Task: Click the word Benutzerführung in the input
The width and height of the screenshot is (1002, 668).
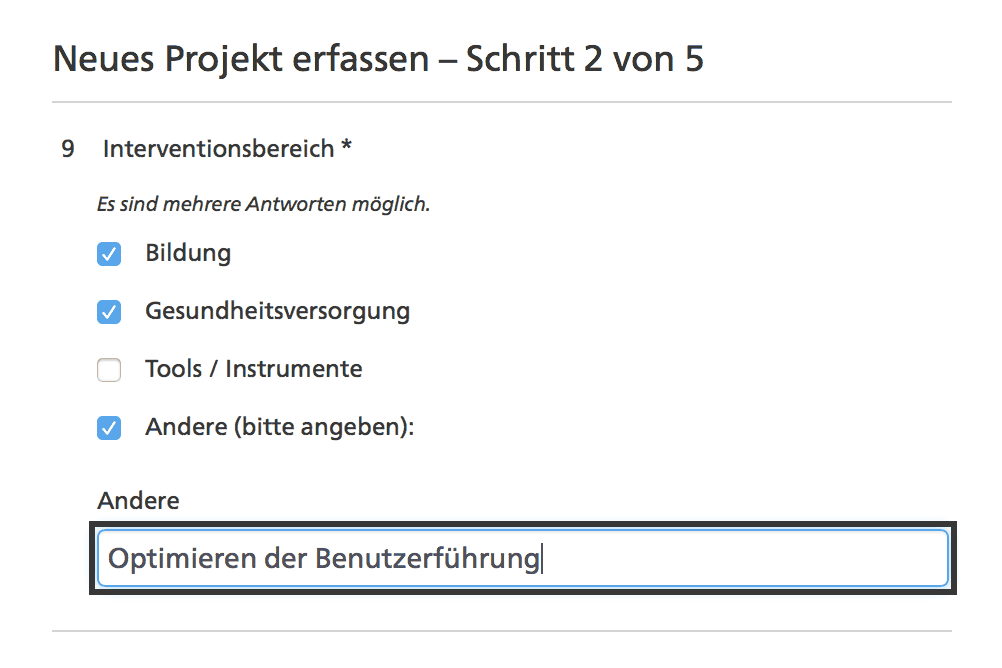Action: (427, 558)
